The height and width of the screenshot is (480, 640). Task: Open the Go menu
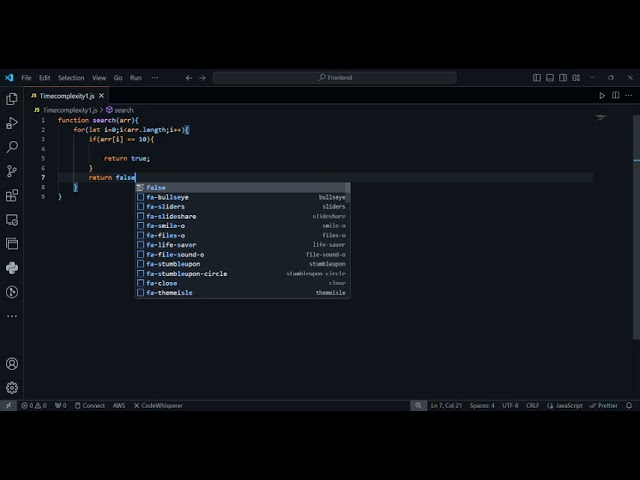(x=118, y=78)
